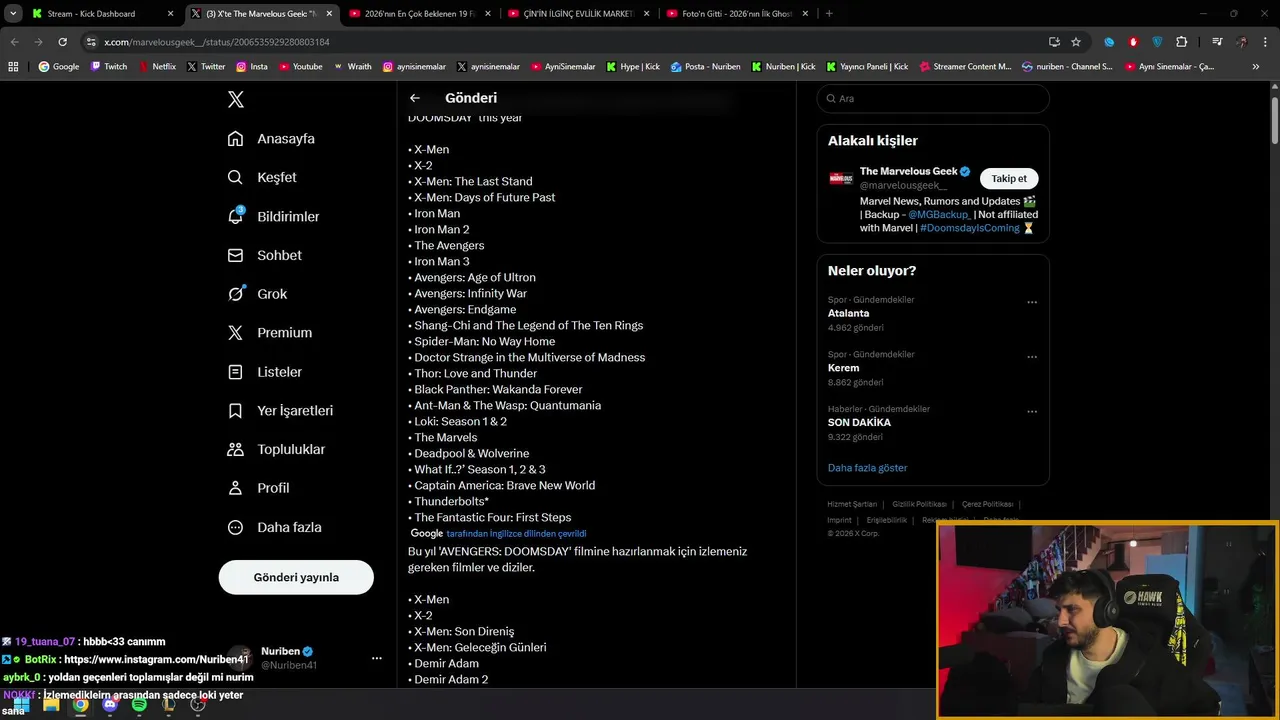Viewport: 1280px width, 720px height.
Task: Bookmark this page with the star icon
Action: pos(1076,42)
